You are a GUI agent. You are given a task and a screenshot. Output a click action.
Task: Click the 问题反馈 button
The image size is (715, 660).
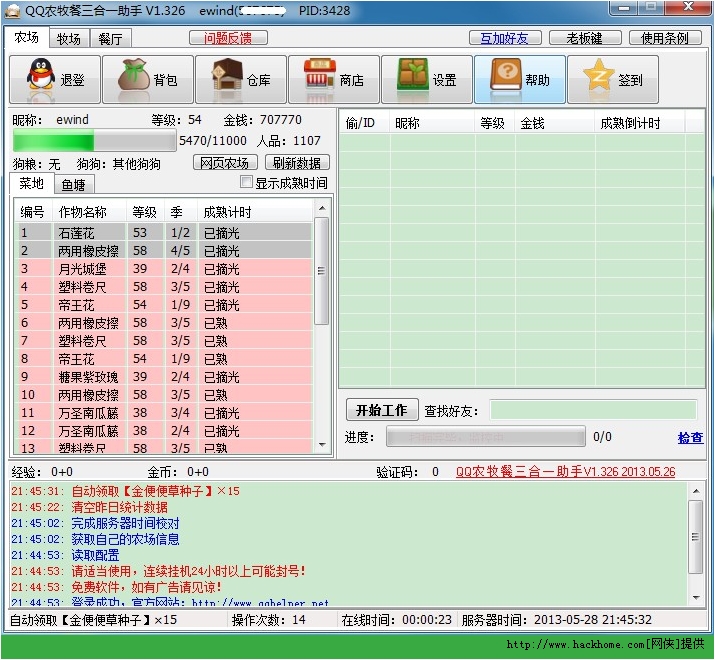click(228, 38)
